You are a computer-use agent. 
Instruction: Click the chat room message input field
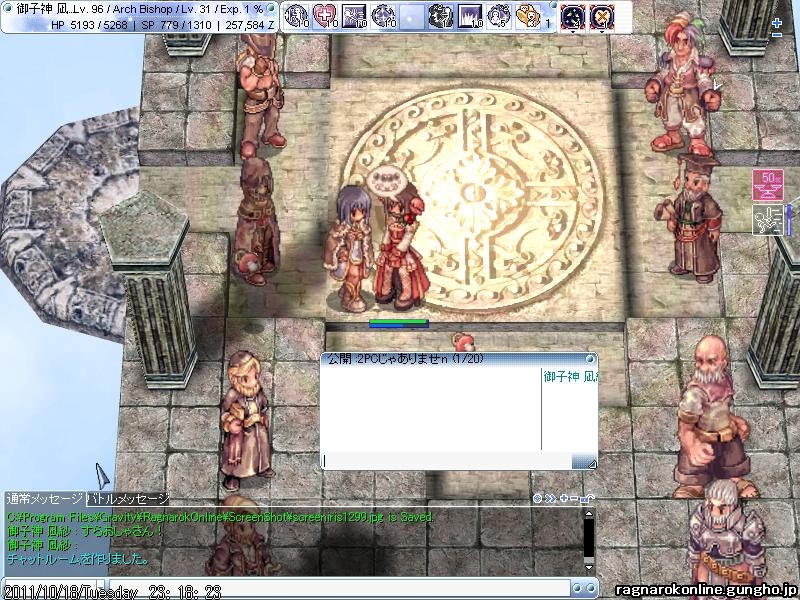pyautogui.click(x=447, y=461)
